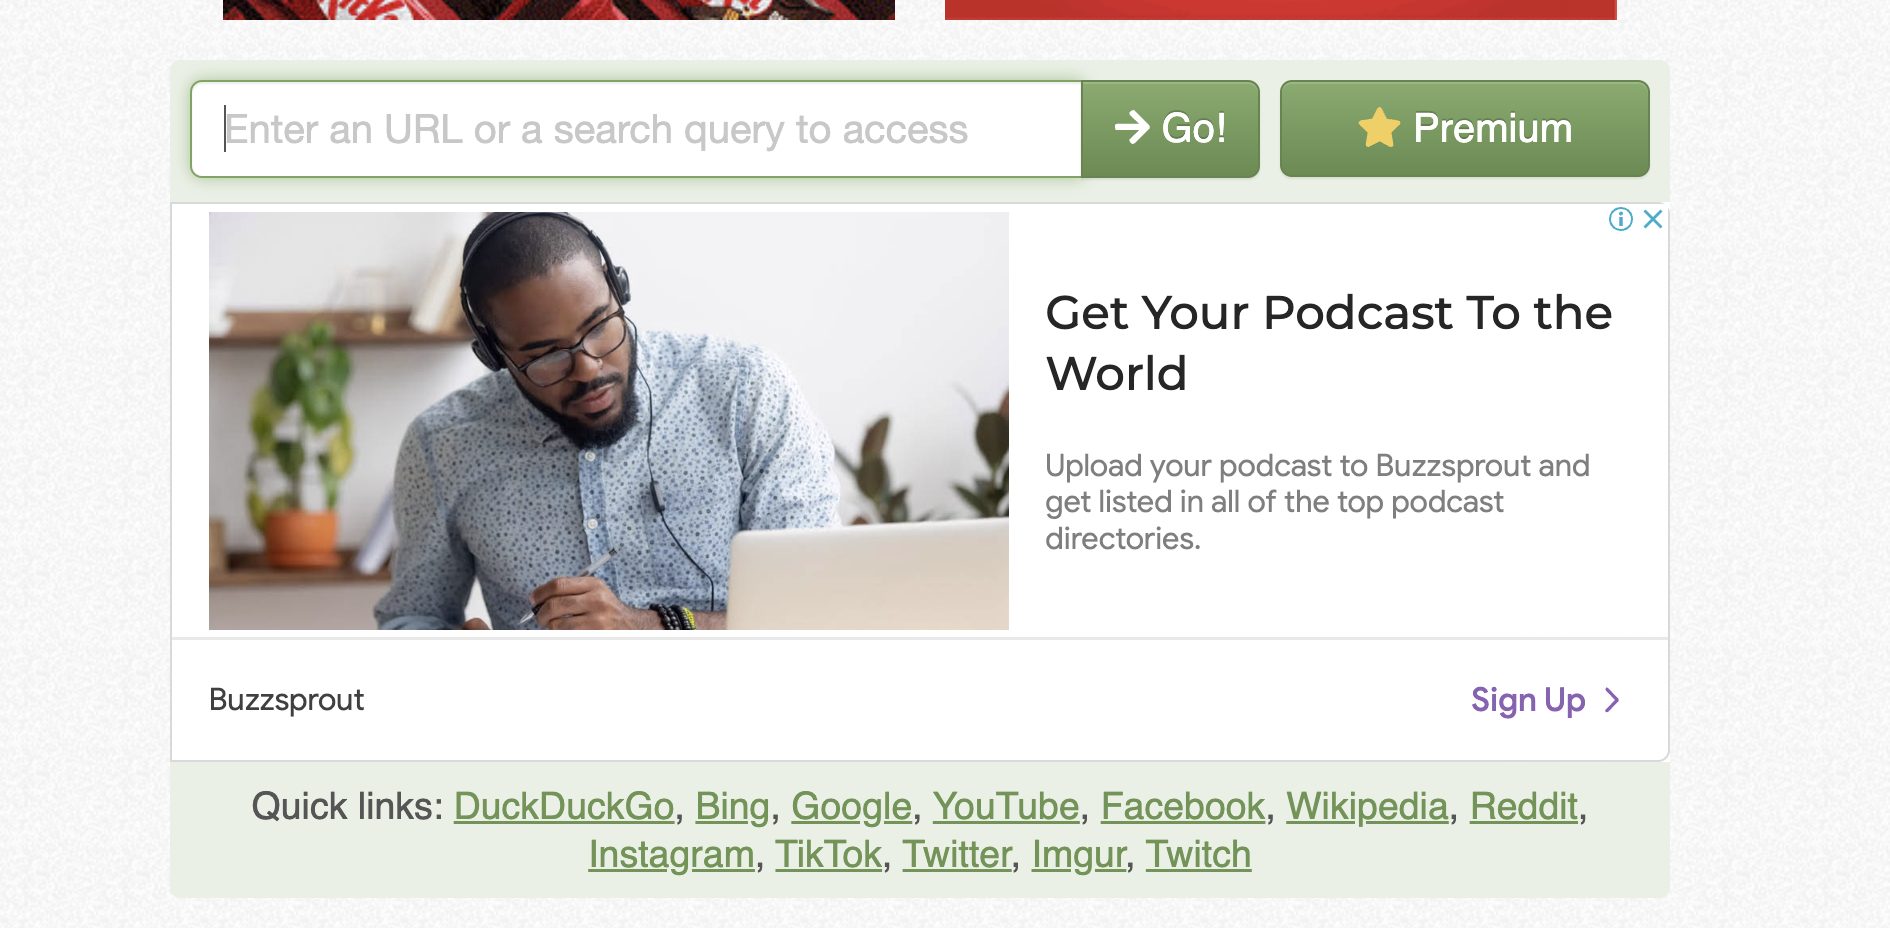Image resolution: width=1890 pixels, height=928 pixels.
Task: Open the Imgur quick link
Action: tap(1079, 855)
